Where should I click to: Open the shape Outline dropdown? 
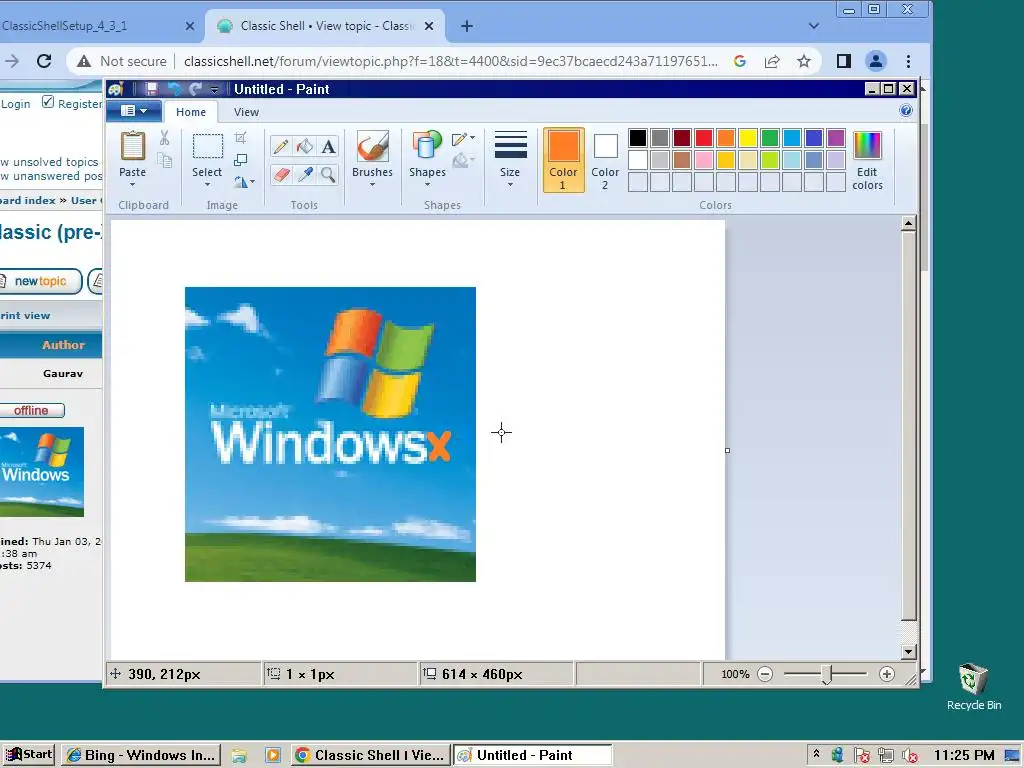coord(463,138)
